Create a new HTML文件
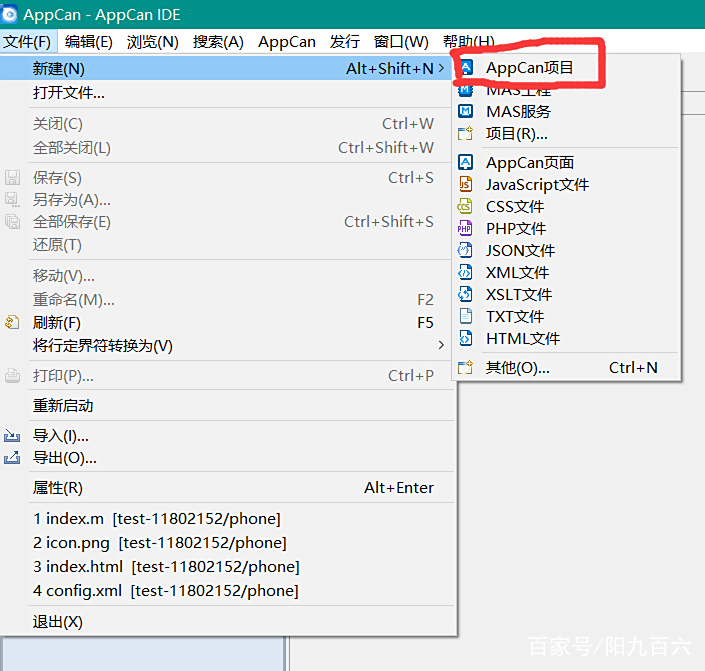This screenshot has width=705, height=671. (567, 339)
